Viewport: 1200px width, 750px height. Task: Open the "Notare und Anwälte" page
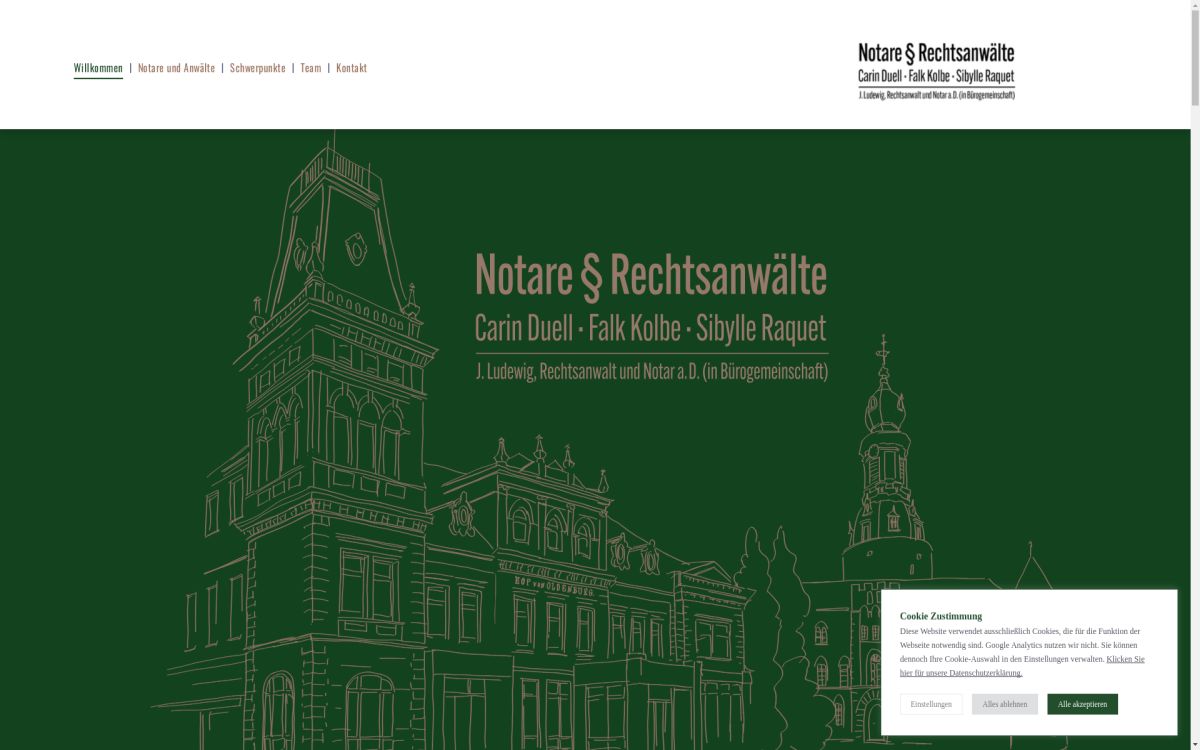coord(176,67)
